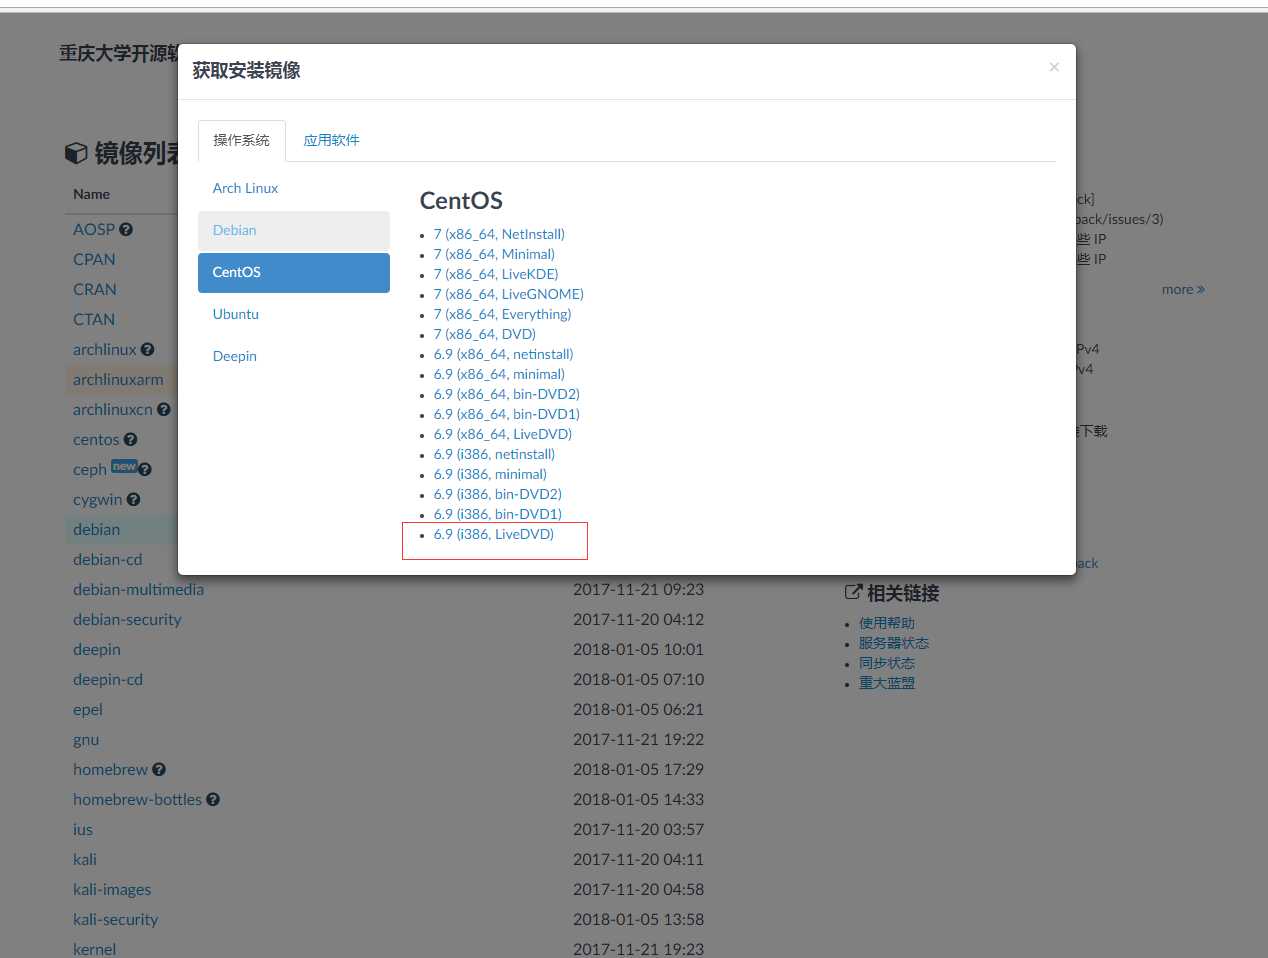Click external-link icon beside 相关链接 heading

853,592
